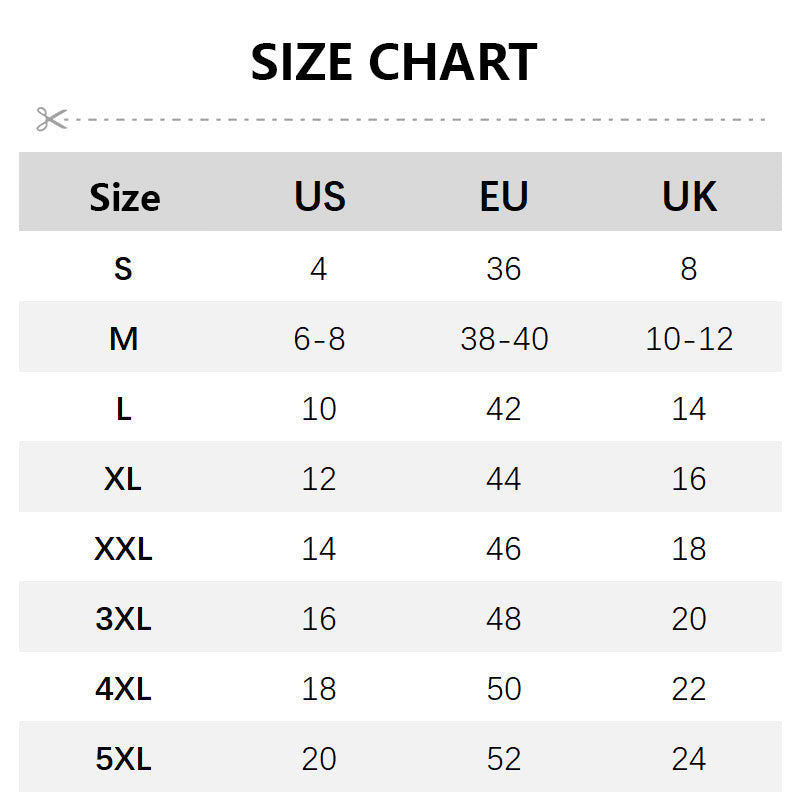The width and height of the screenshot is (800, 800).
Task: Click the UK value 24
Action: point(689,759)
